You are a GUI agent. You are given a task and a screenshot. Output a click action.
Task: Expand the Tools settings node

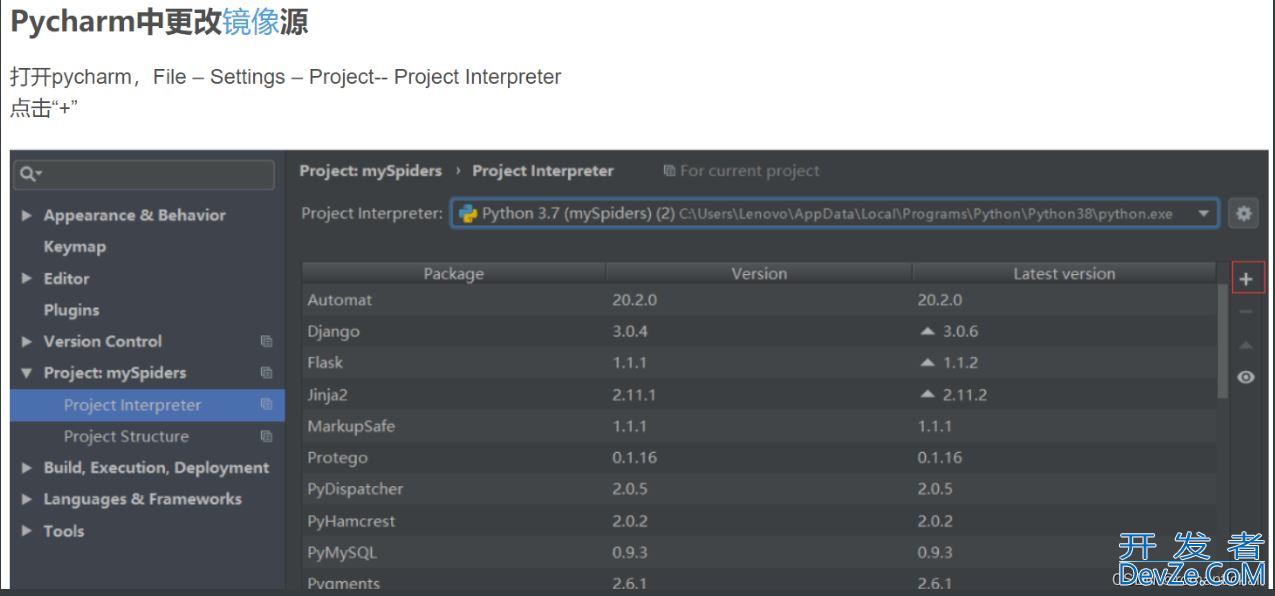pos(26,530)
